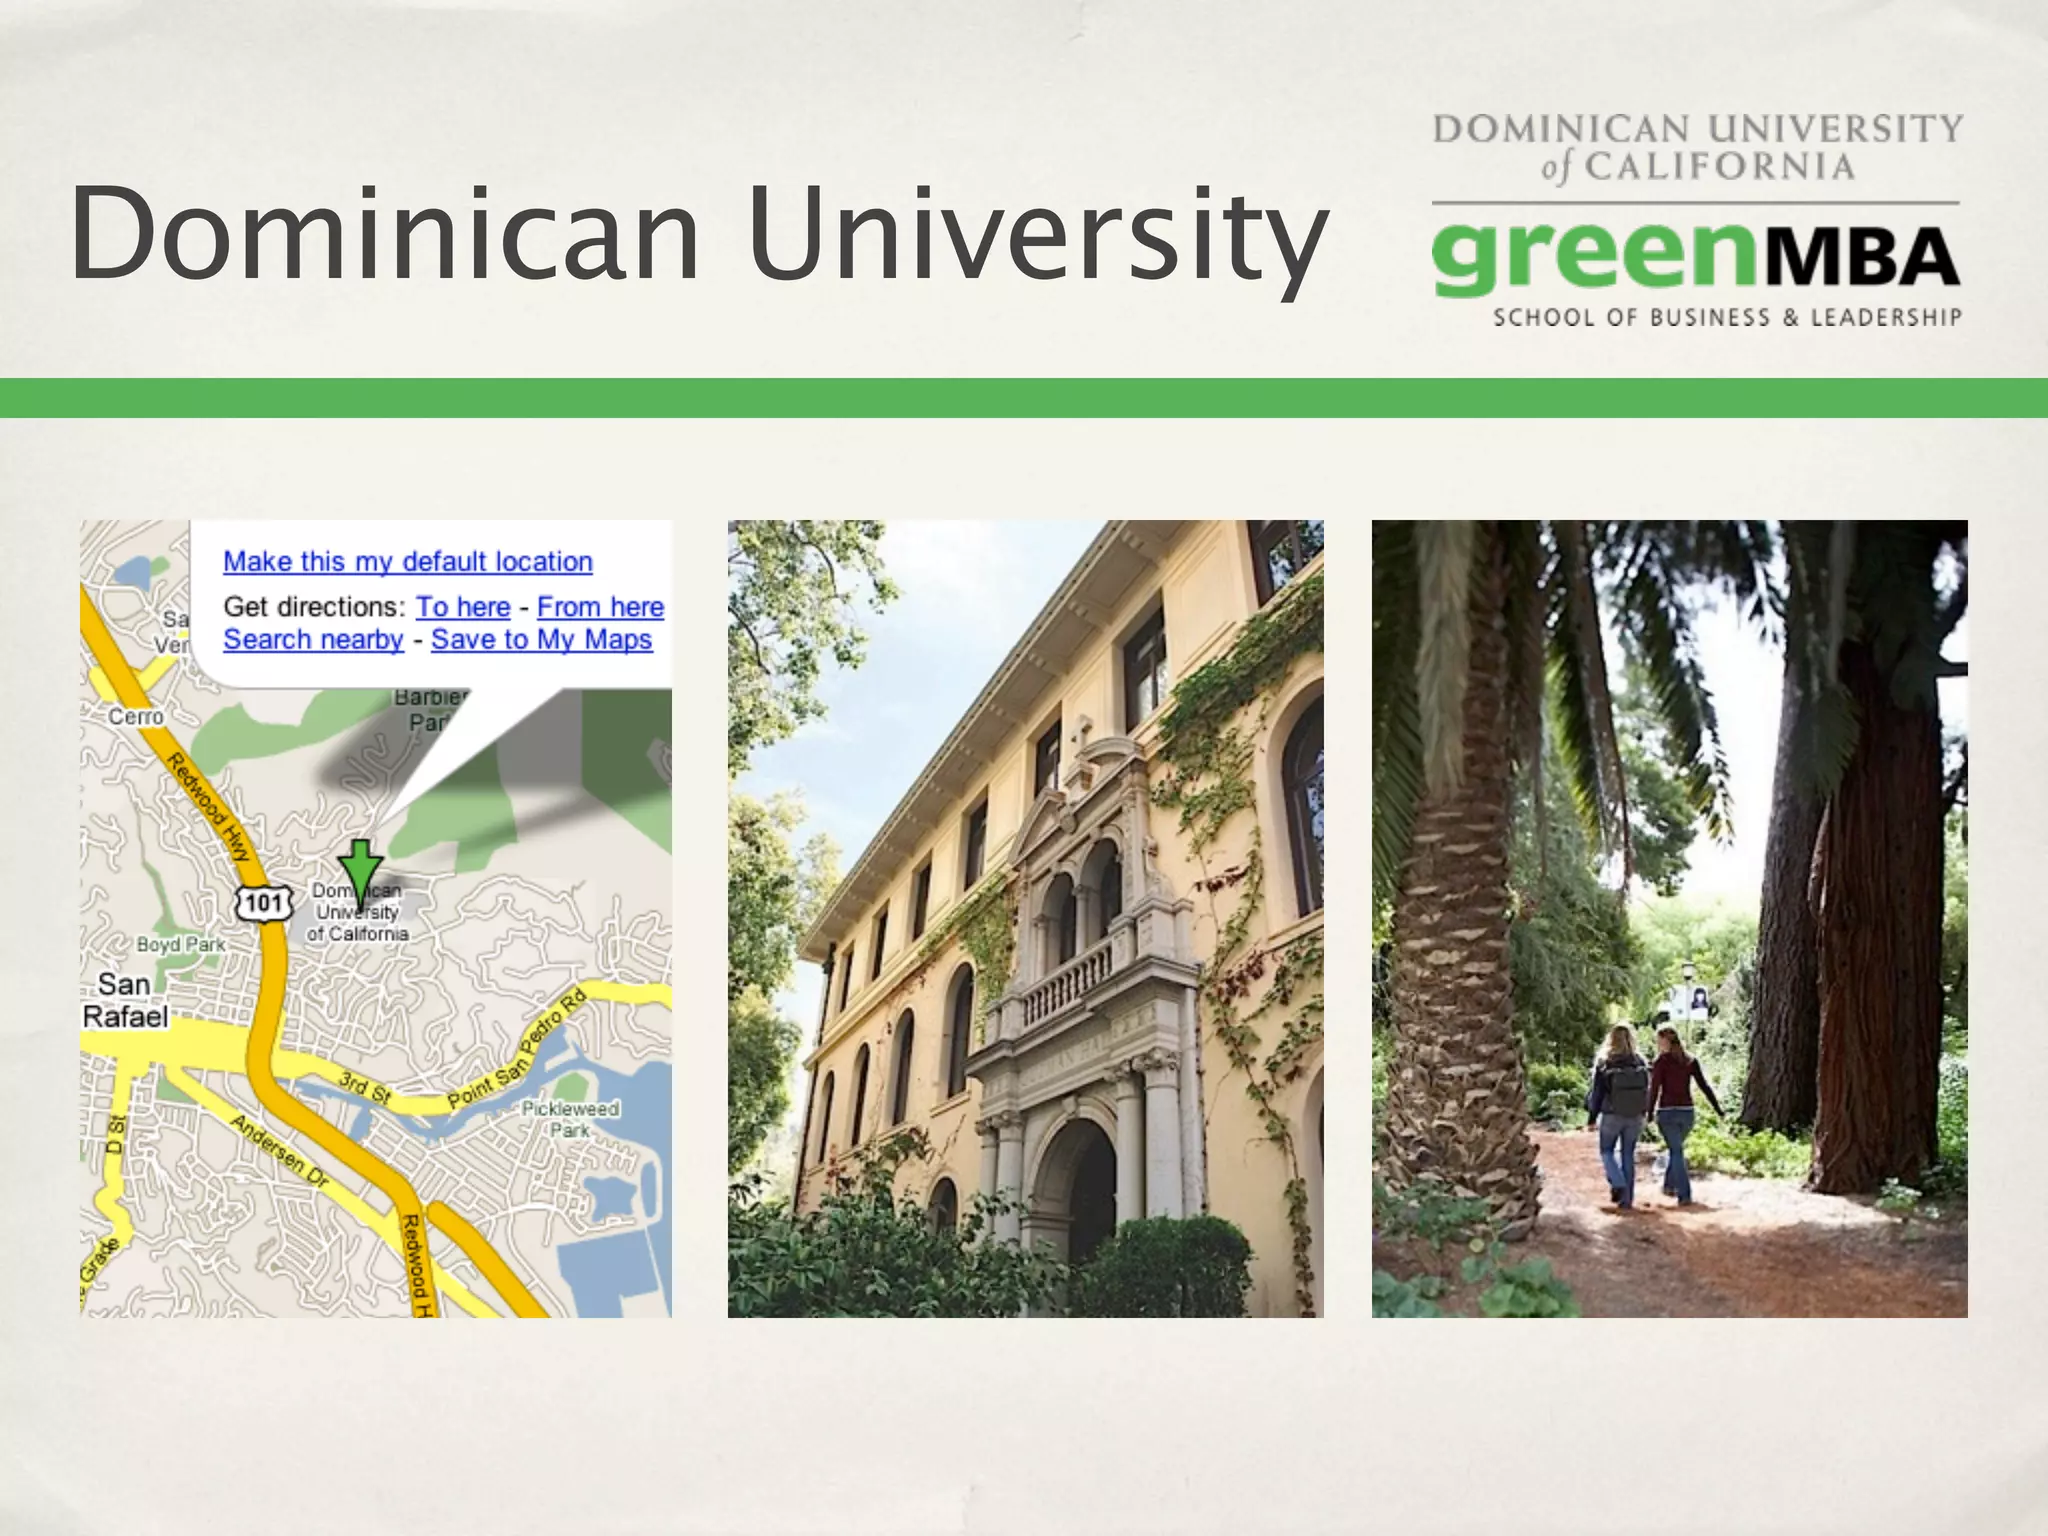The height and width of the screenshot is (1536, 2048).
Task: Click the 'Dominican University of California' logo text
Action: [1697, 148]
